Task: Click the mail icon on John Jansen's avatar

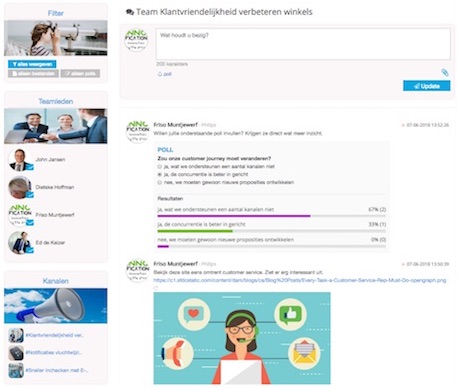Action: coord(30,167)
